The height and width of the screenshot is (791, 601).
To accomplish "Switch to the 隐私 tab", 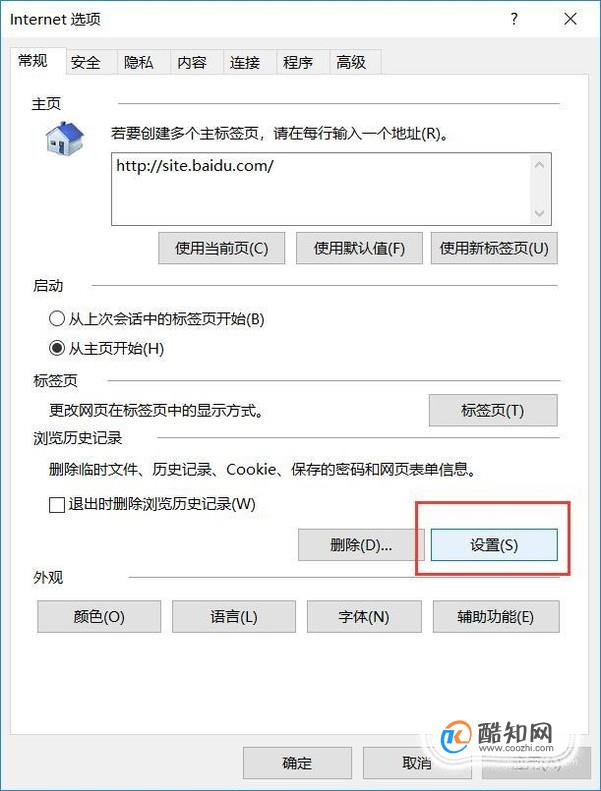I will pos(139,62).
